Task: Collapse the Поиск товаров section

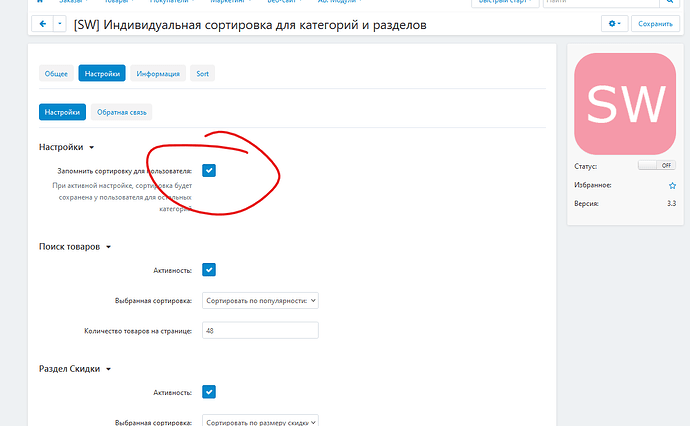Action: [75, 246]
